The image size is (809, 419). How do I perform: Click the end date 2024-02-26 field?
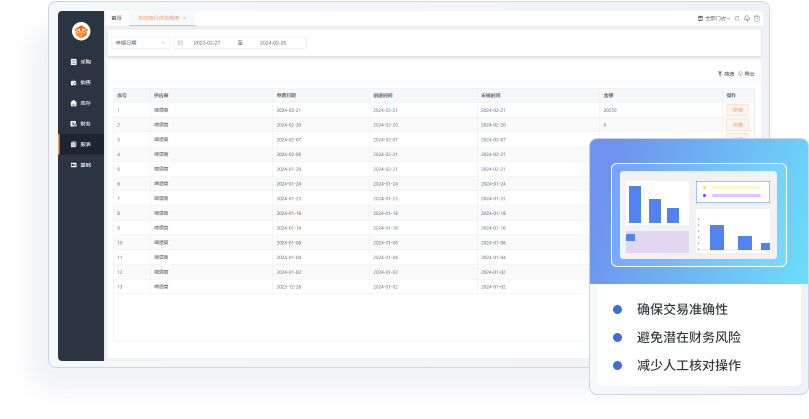pyautogui.click(x=273, y=43)
